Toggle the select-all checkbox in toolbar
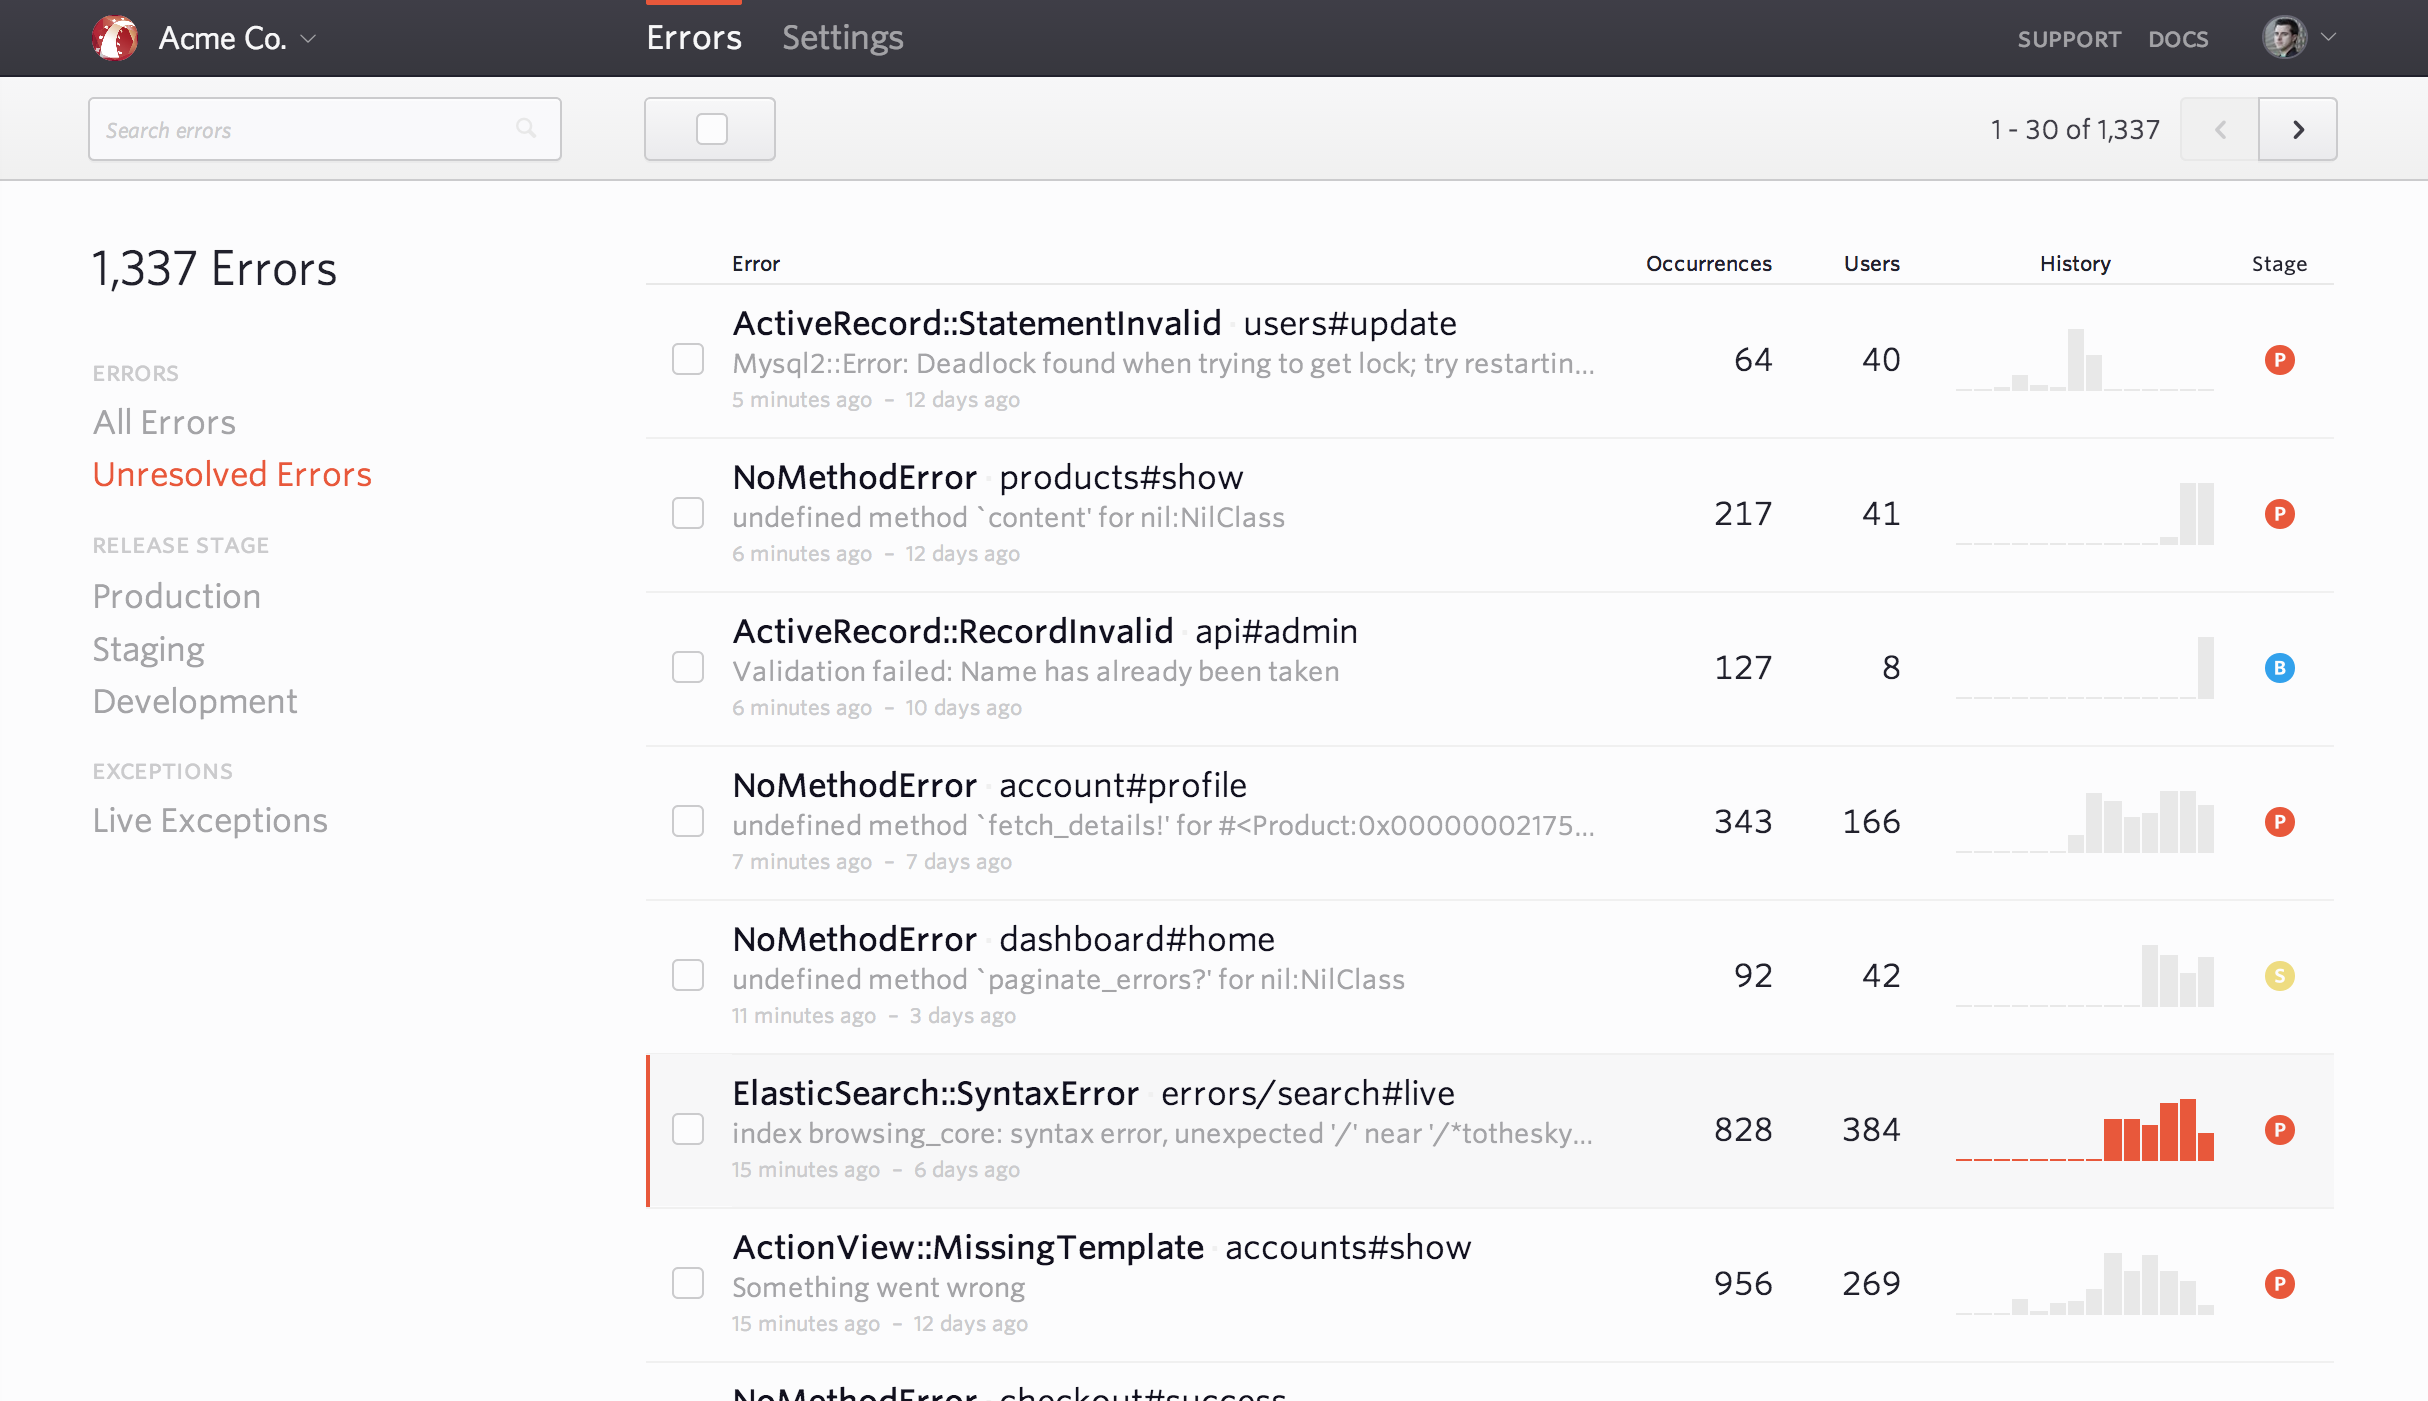The width and height of the screenshot is (2428, 1401). coord(711,129)
